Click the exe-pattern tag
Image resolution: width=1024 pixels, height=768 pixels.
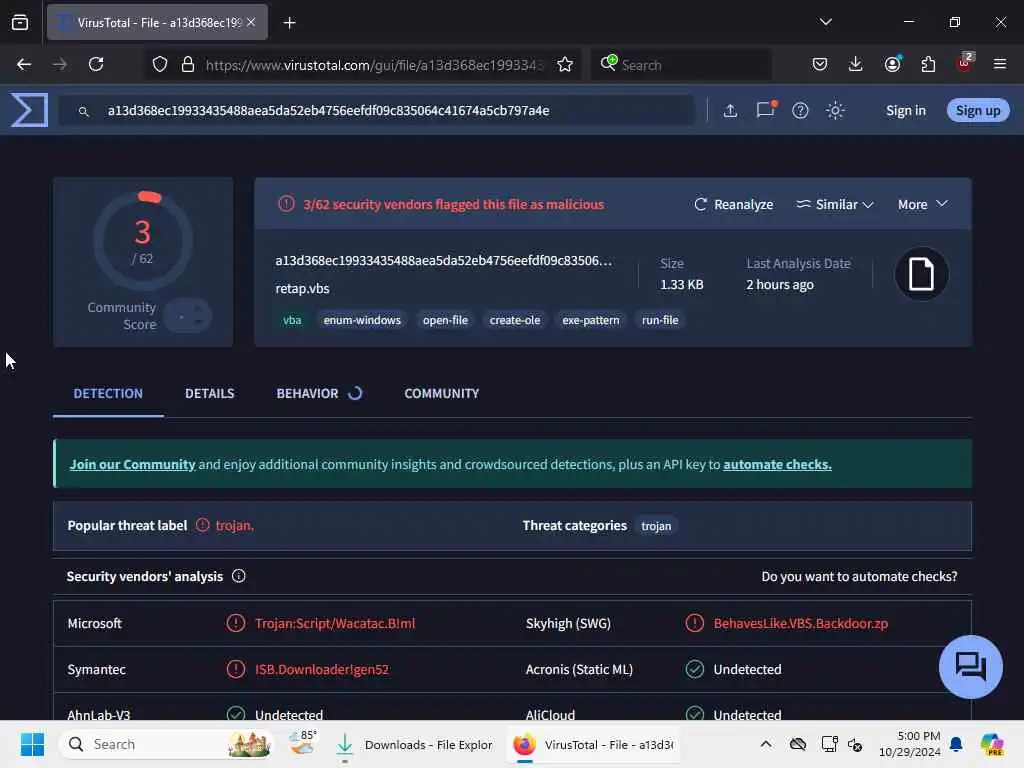click(x=590, y=320)
